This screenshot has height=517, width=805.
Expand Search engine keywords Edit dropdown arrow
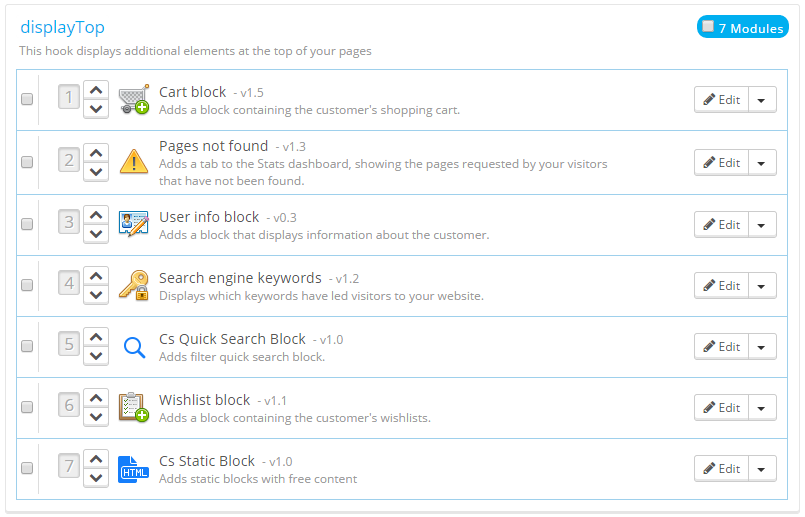pos(762,286)
